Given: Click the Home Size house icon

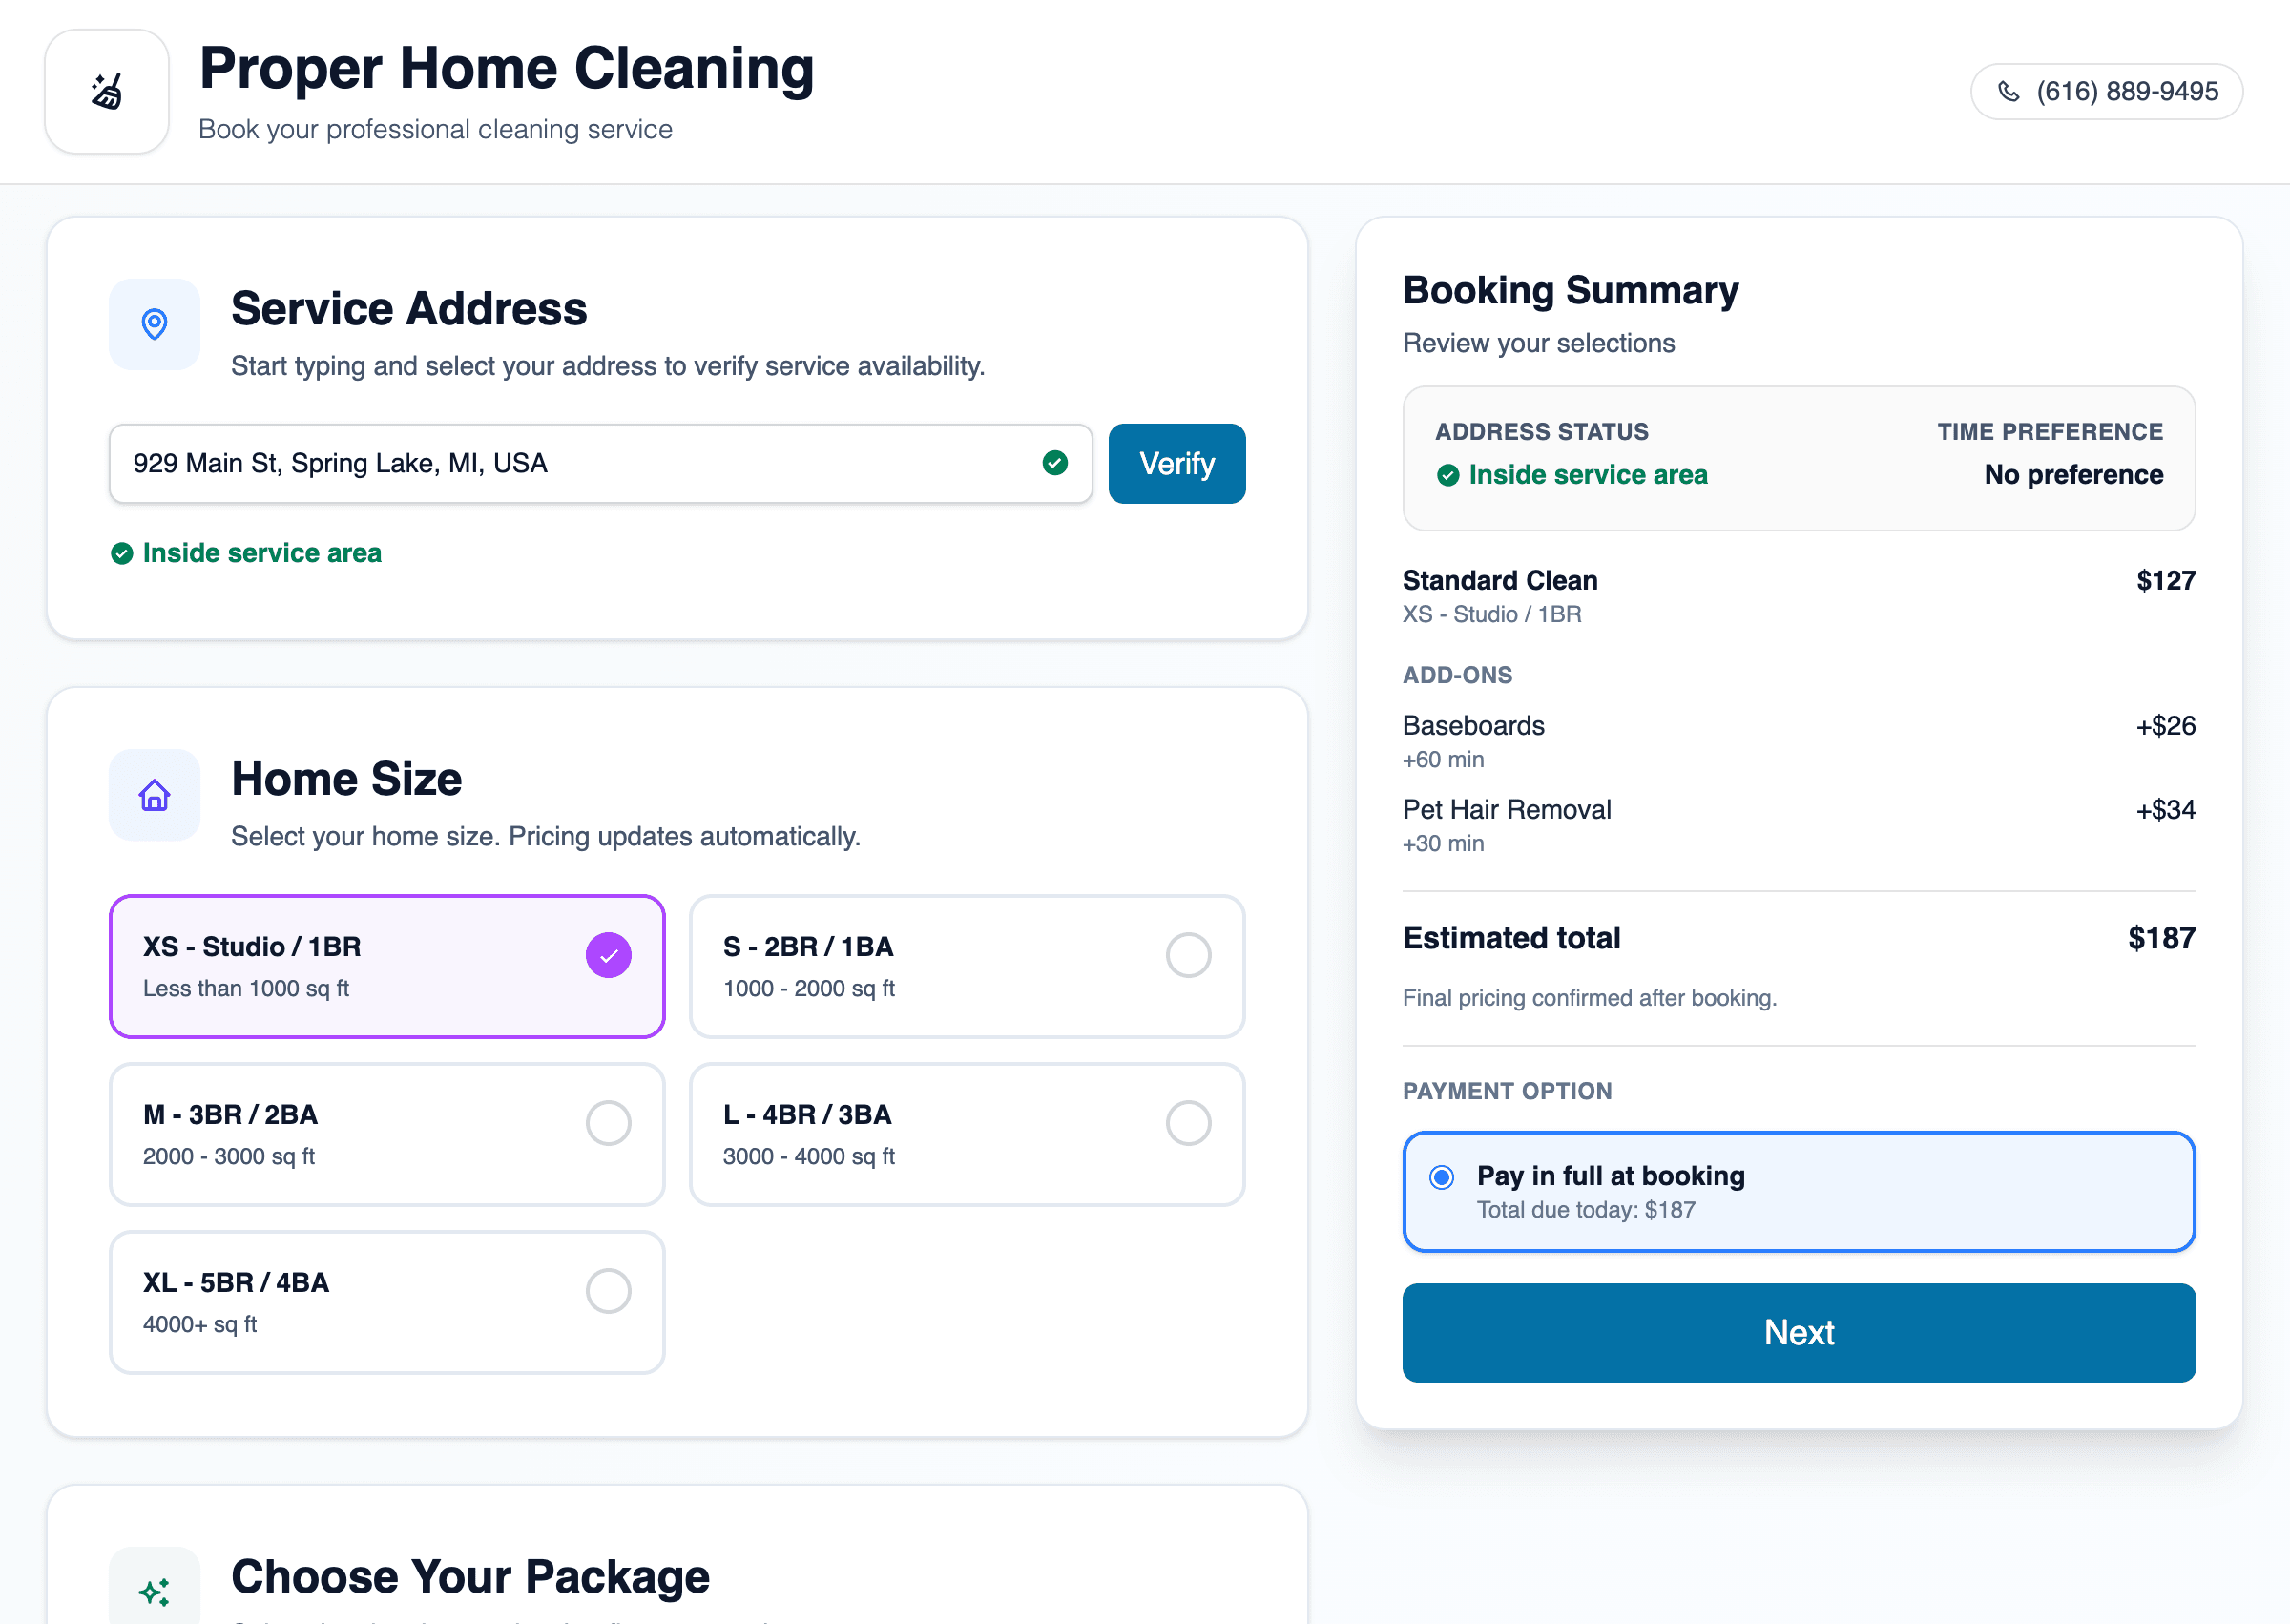Looking at the screenshot, I should [154, 795].
